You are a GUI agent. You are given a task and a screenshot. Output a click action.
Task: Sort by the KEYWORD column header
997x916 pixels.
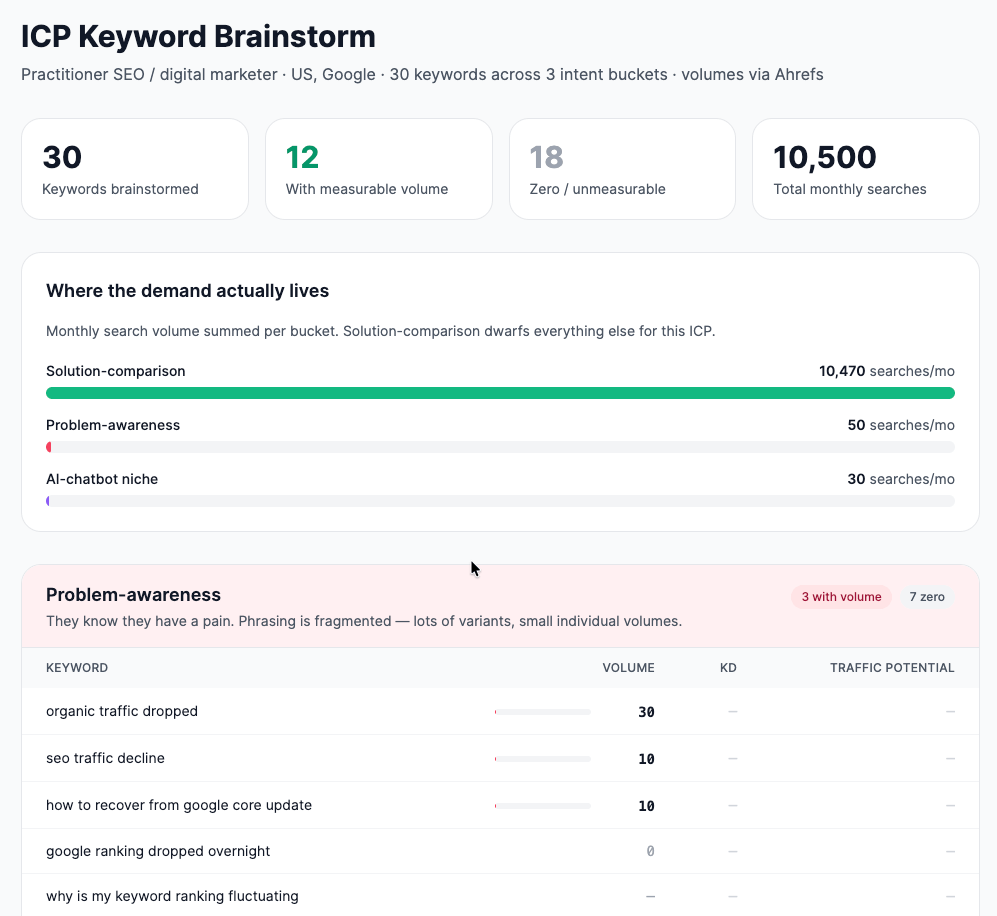coord(75,667)
